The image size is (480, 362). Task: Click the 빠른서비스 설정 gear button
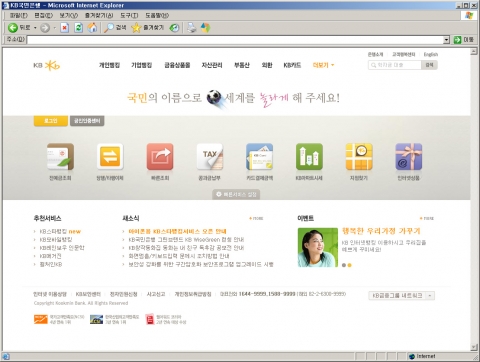236,194
